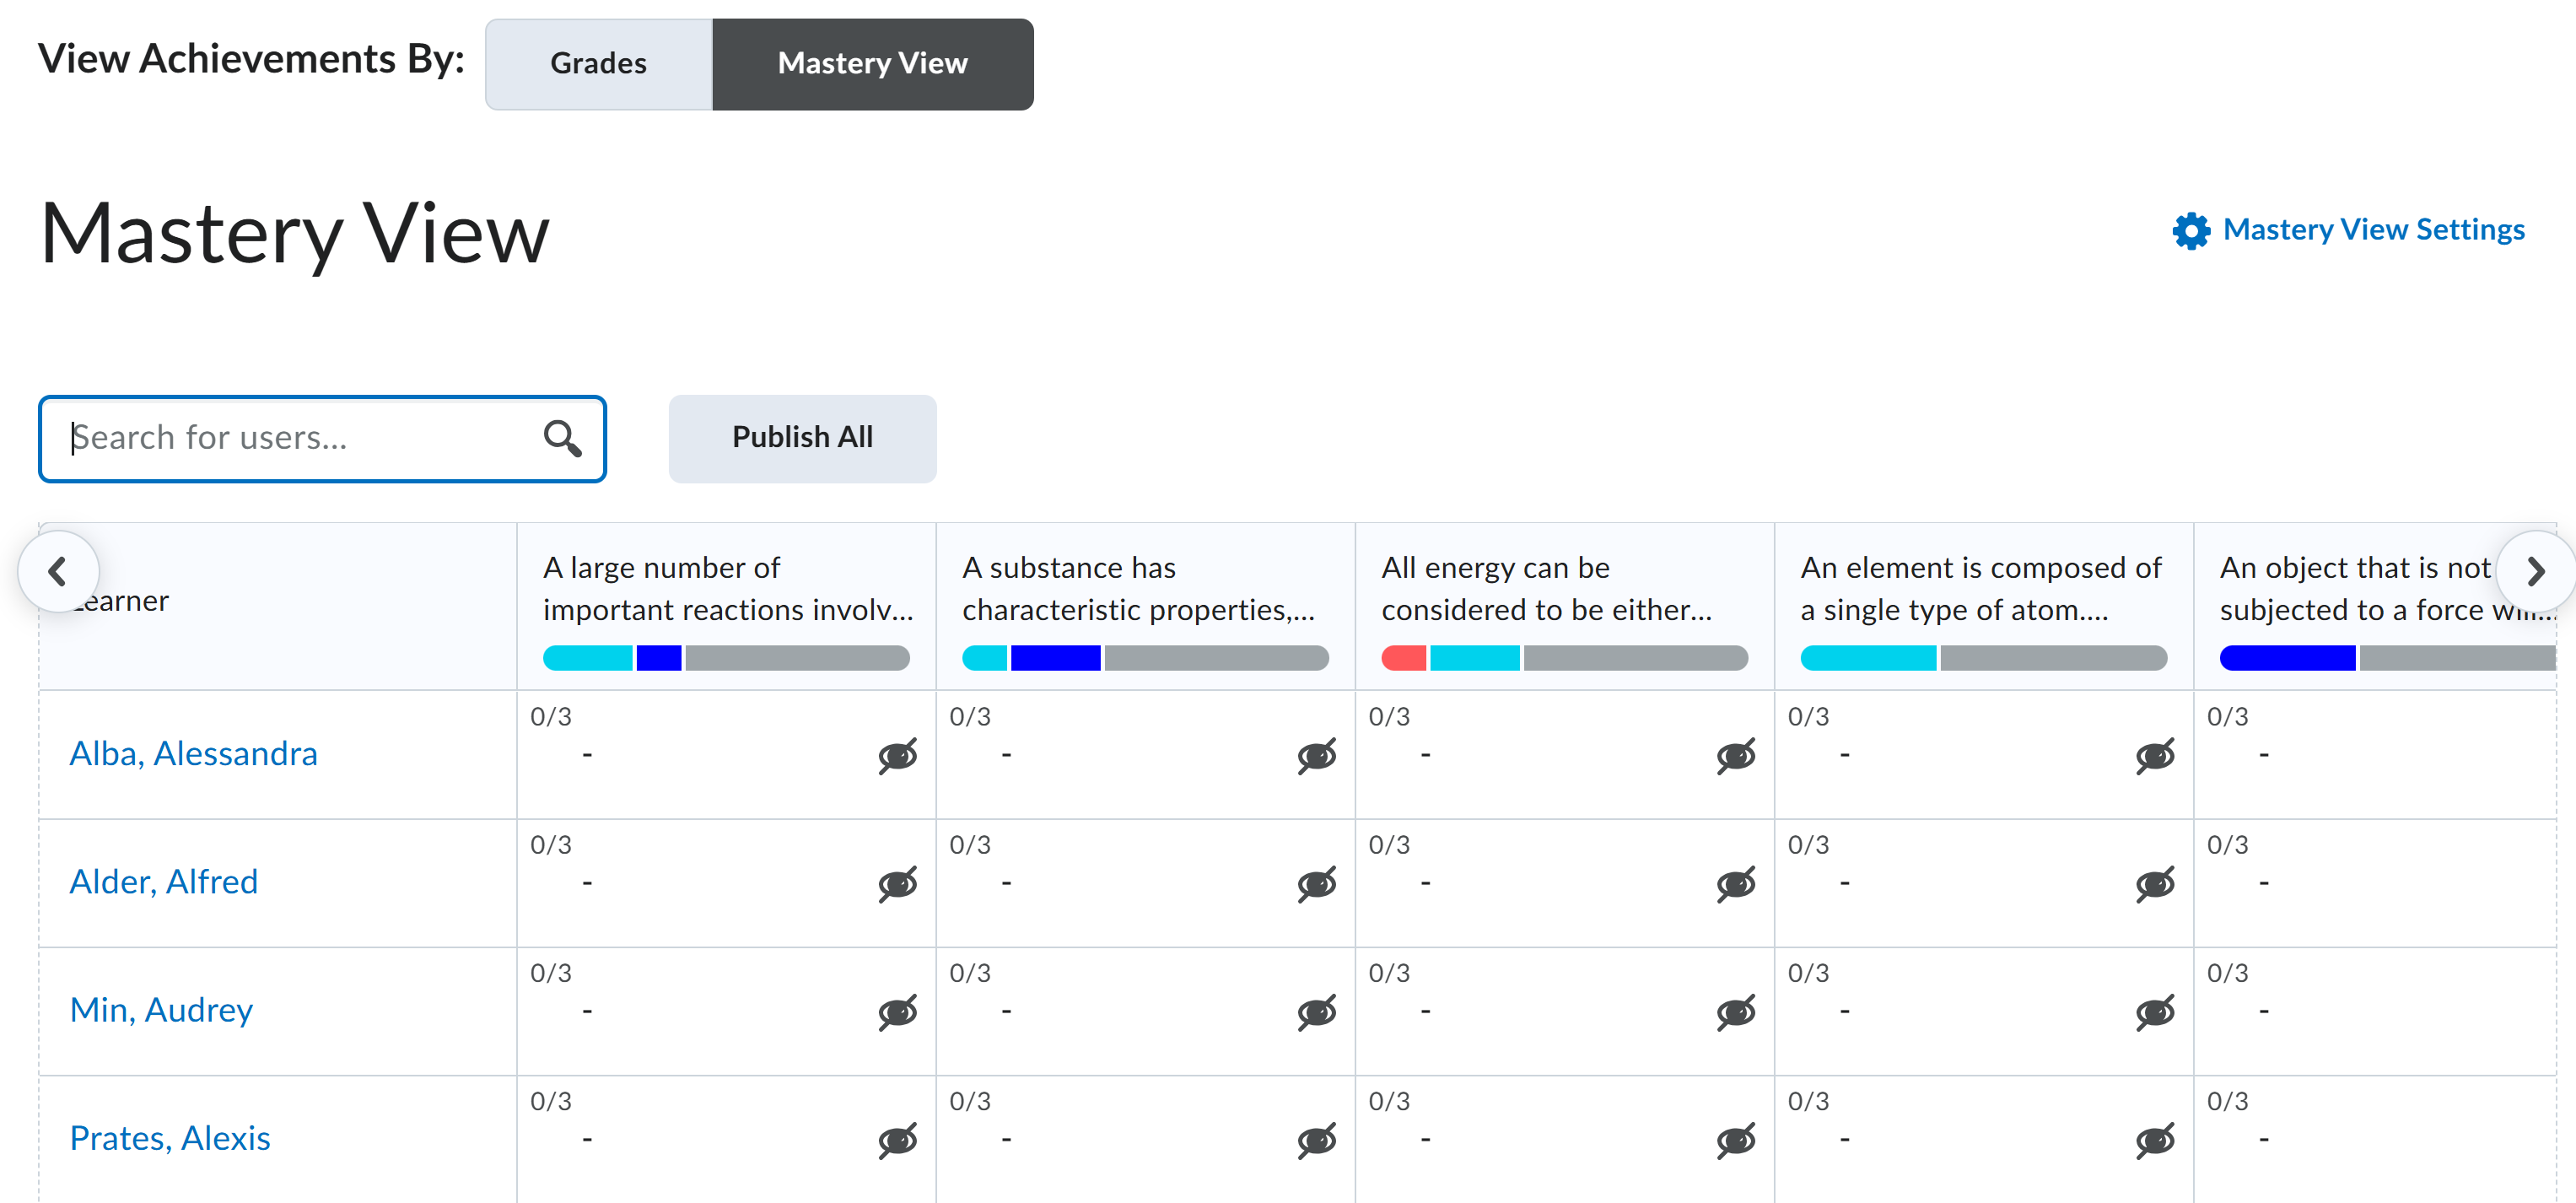This screenshot has height=1203, width=2576.
Task: Click the hidden-eye icon in Alba's first outcome cell
Action: coord(897,756)
